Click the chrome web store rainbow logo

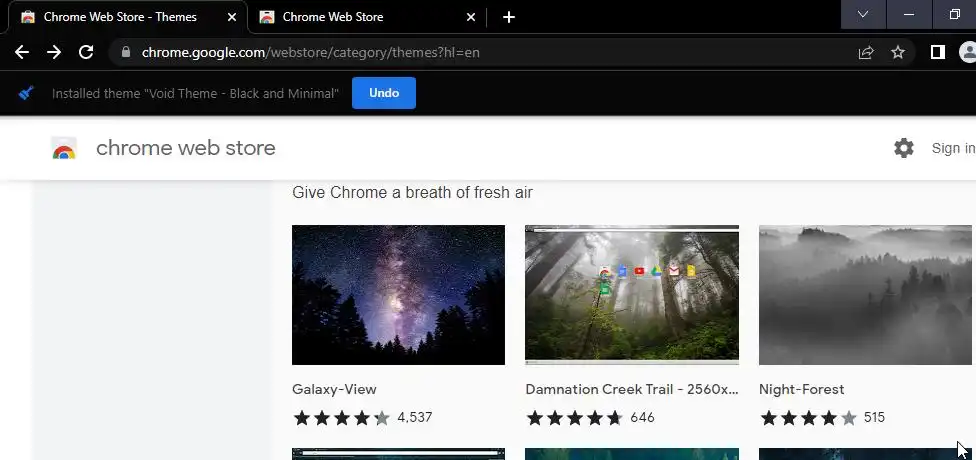click(x=64, y=149)
